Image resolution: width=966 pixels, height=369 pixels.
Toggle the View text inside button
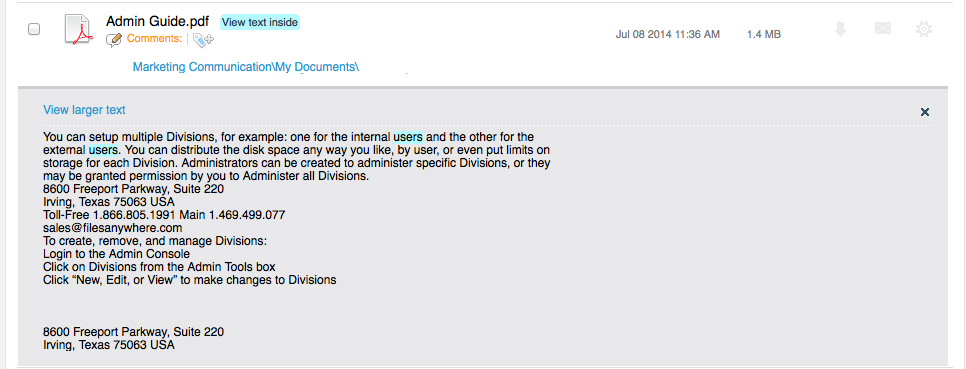click(260, 22)
